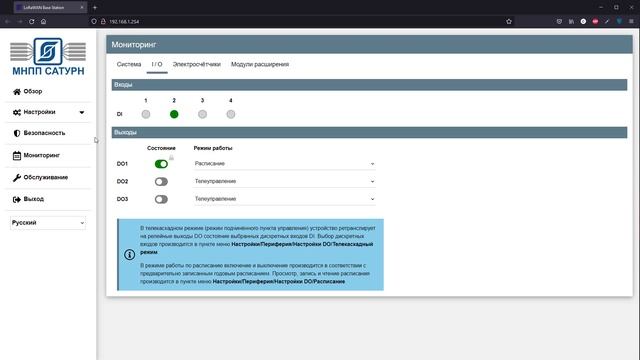Click the DI row label

point(120,114)
